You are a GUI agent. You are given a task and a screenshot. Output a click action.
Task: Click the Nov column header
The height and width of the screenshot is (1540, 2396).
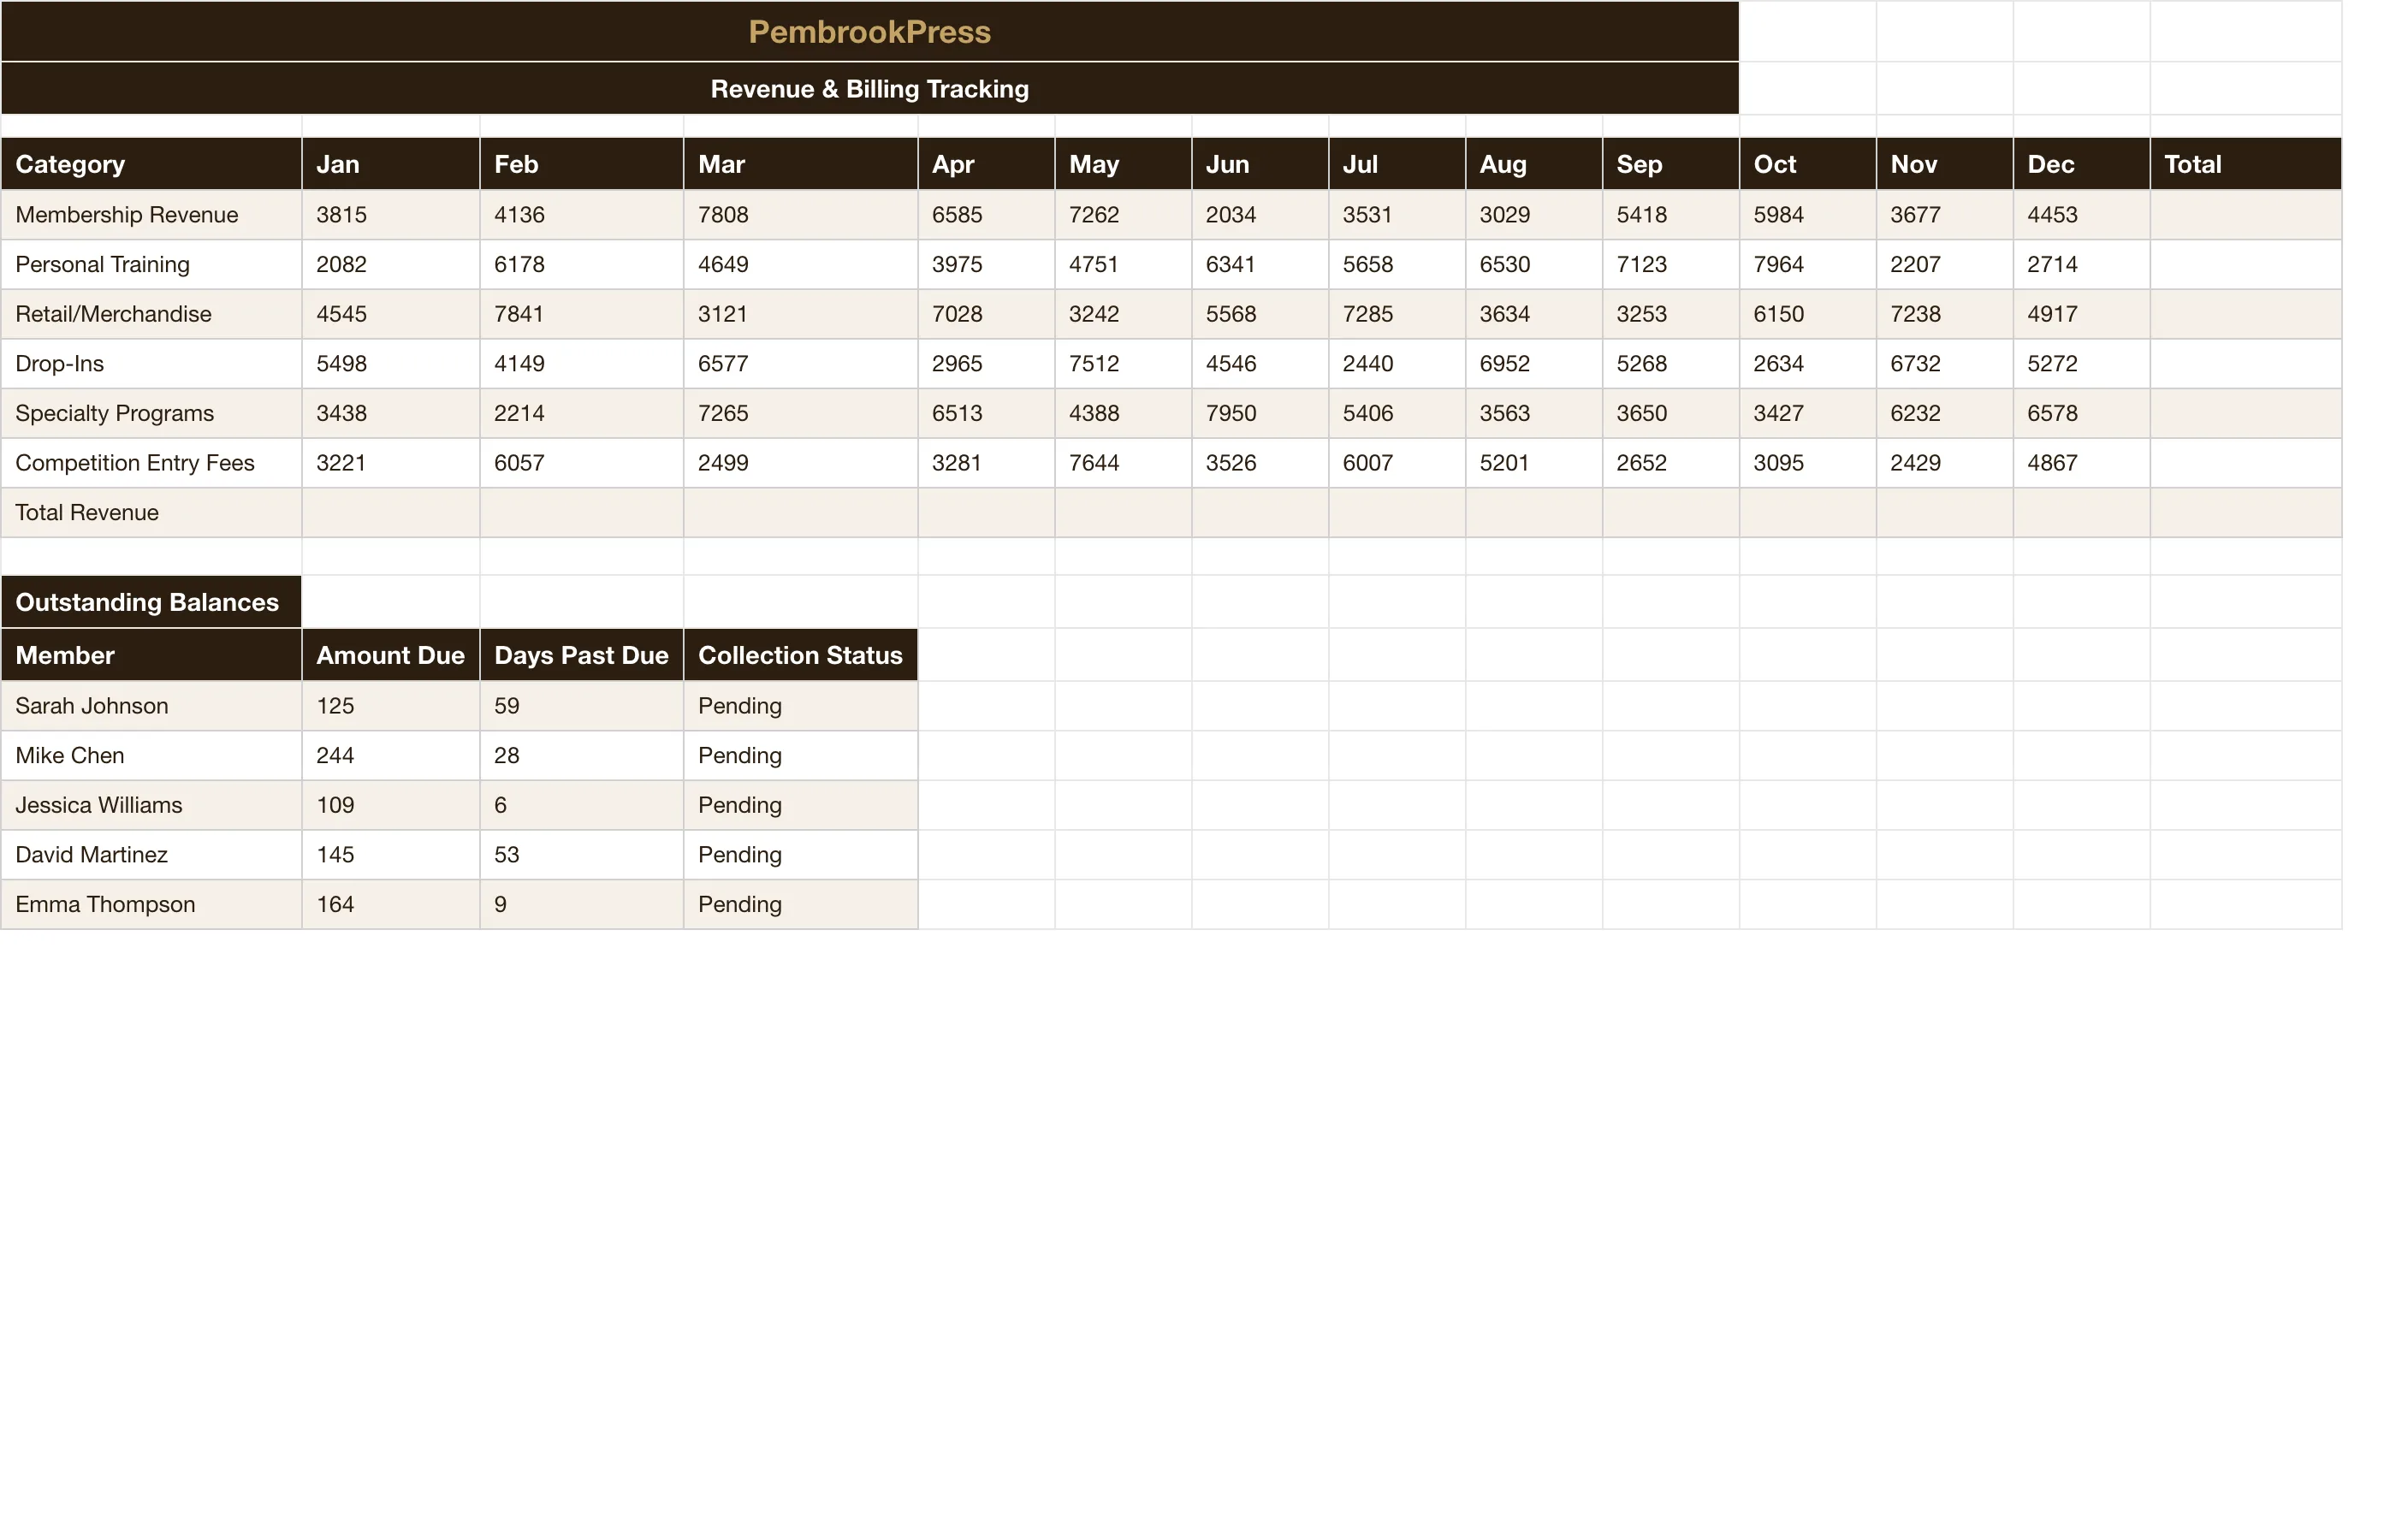pos(1945,164)
